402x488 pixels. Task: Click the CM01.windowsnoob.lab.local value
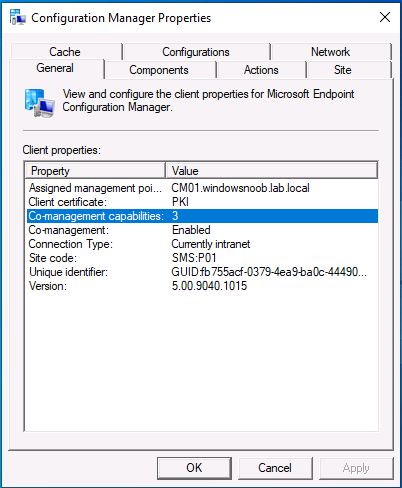(240, 188)
